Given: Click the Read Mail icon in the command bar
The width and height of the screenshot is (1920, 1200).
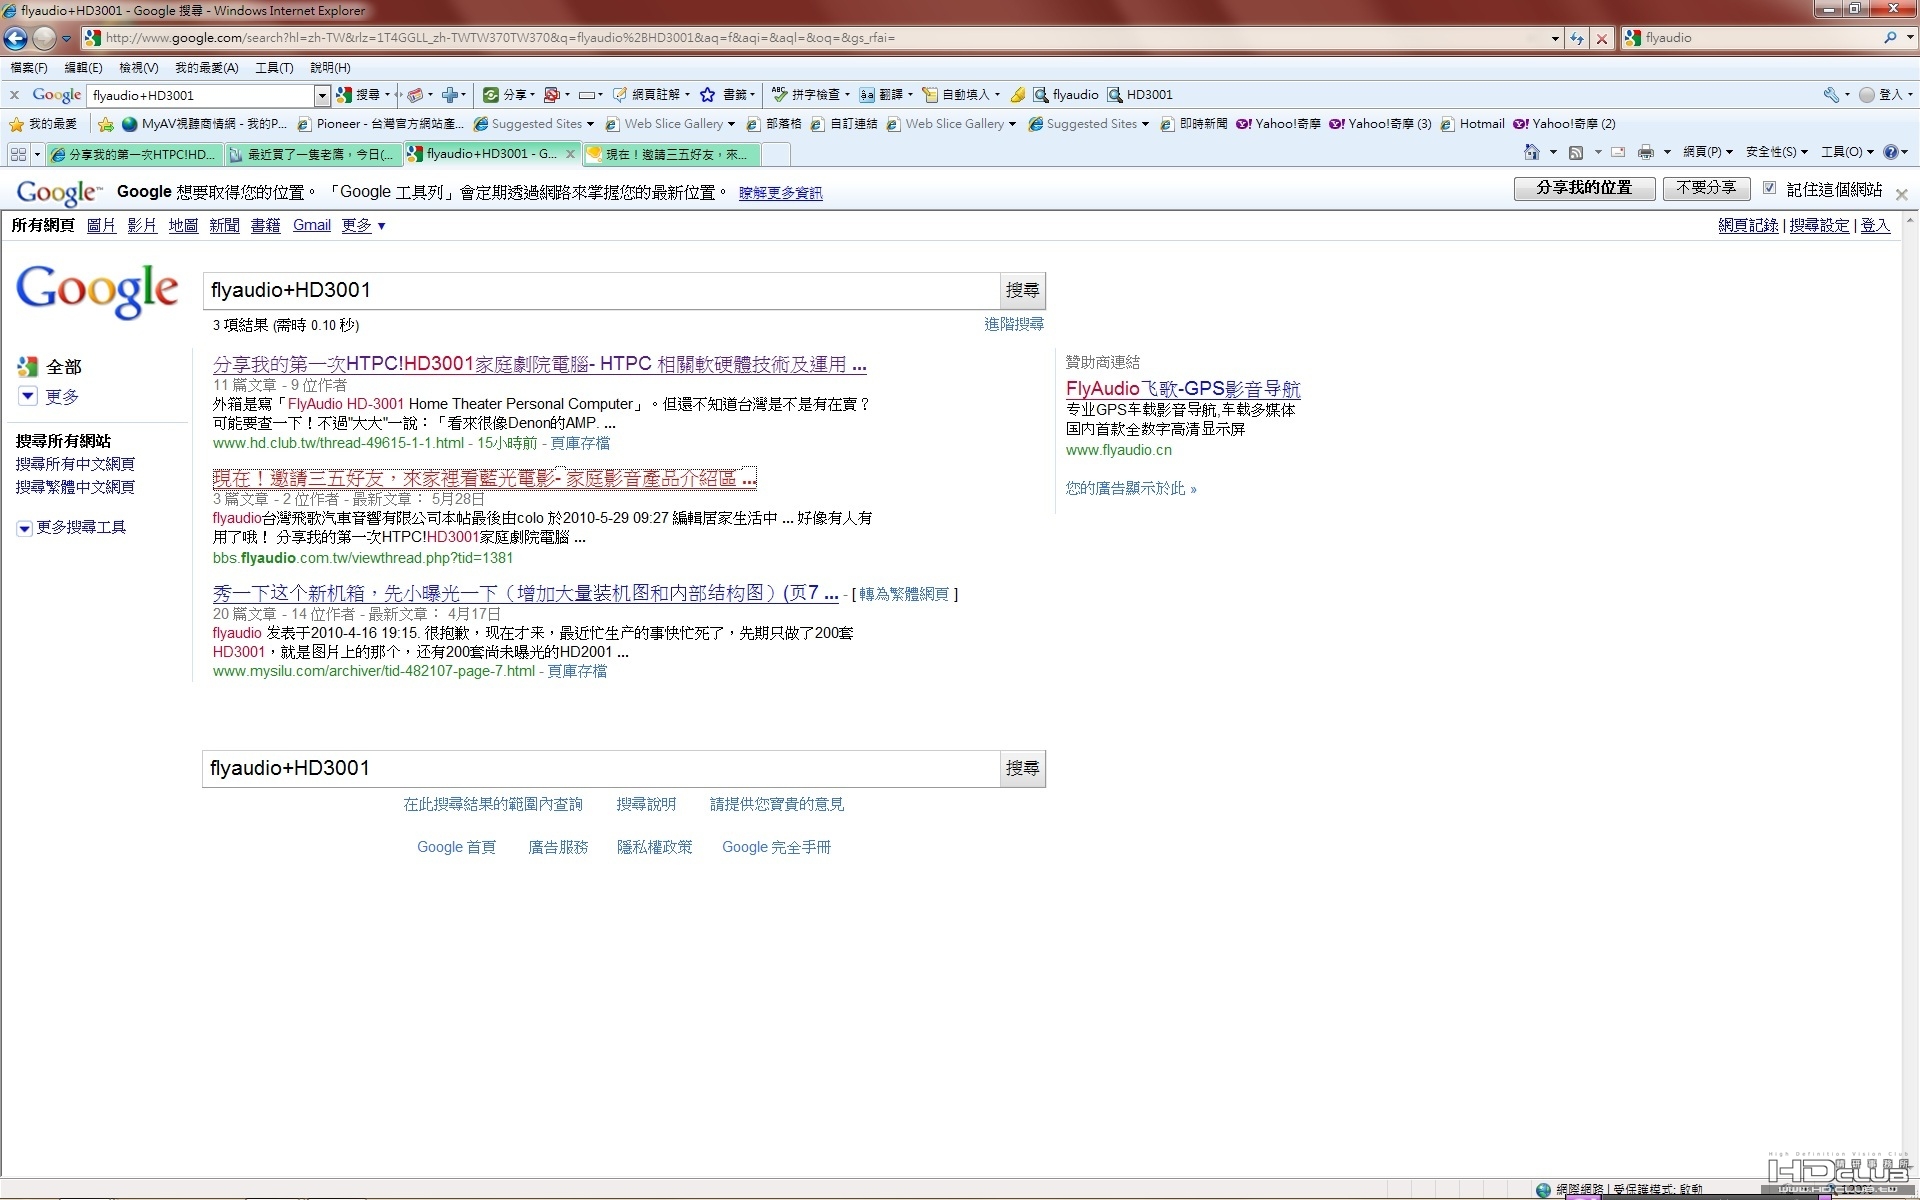Looking at the screenshot, I should pos(1618,152).
